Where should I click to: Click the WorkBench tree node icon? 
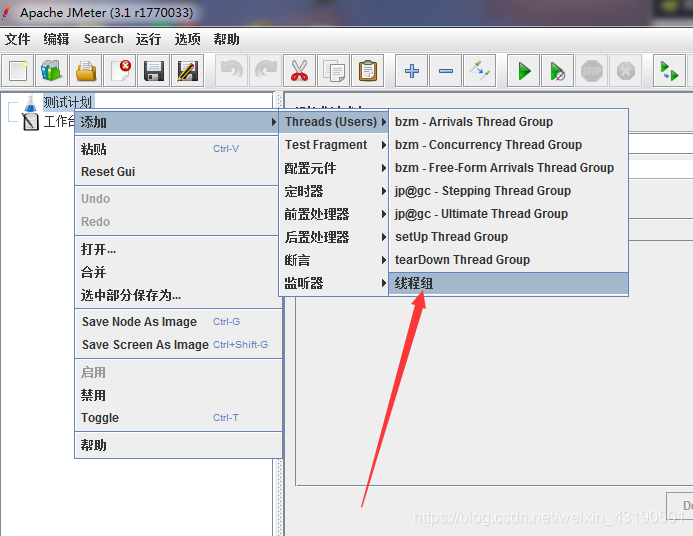[x=30, y=122]
